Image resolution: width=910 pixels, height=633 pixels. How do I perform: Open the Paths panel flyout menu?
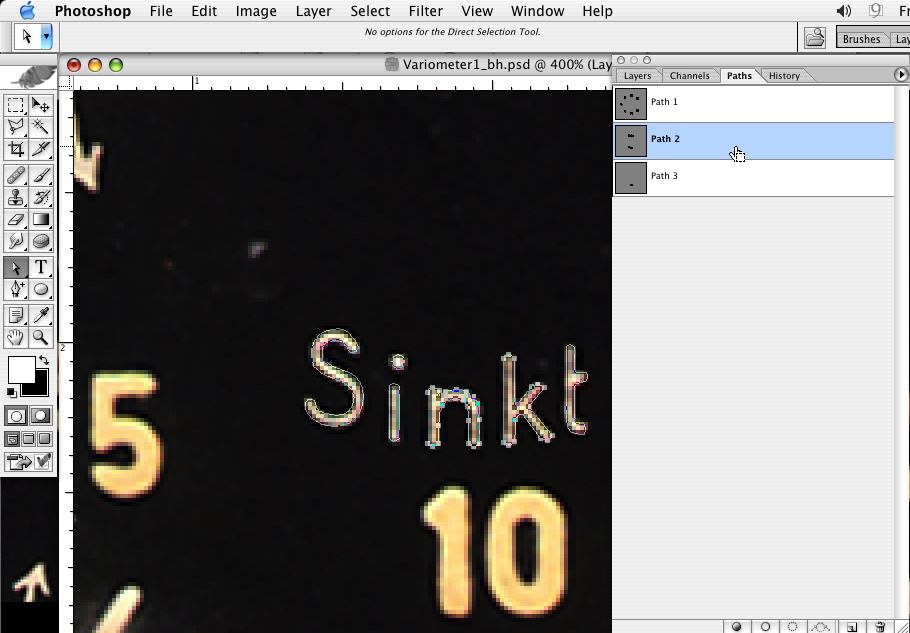click(901, 75)
